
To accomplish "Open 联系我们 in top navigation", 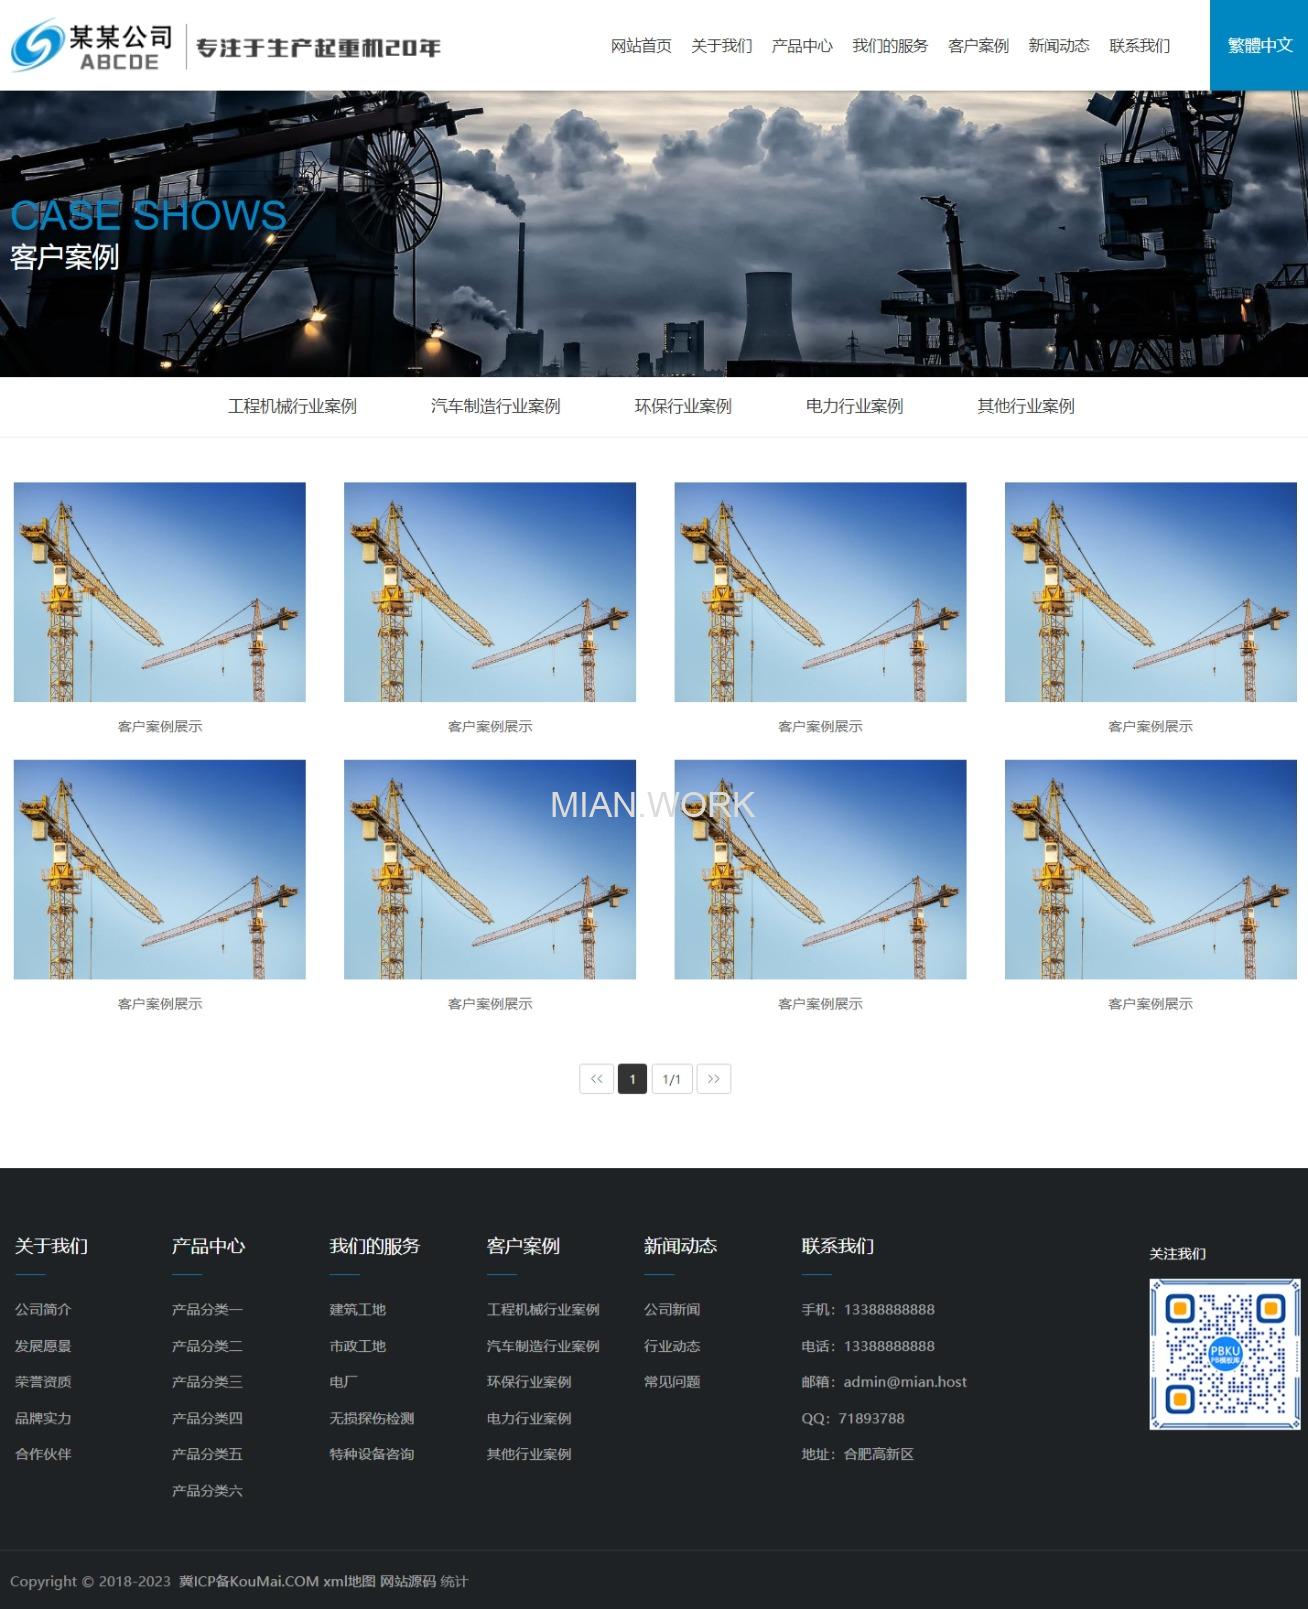I will click(1139, 46).
